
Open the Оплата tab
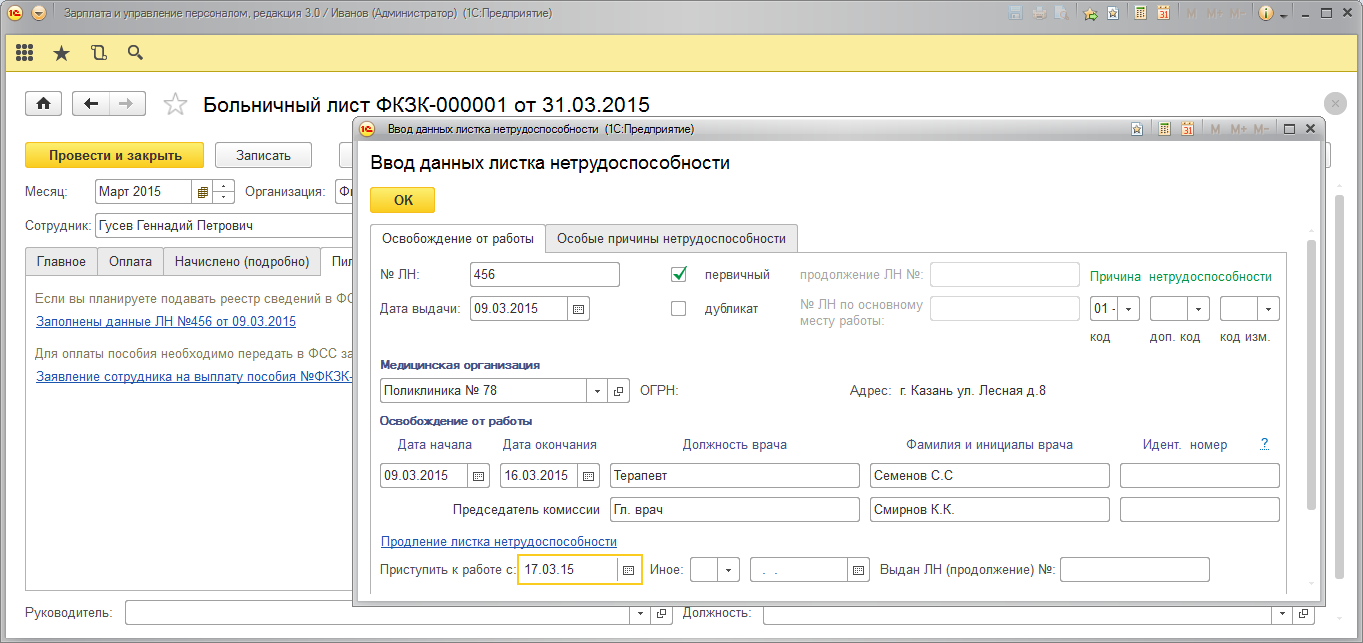(130, 262)
